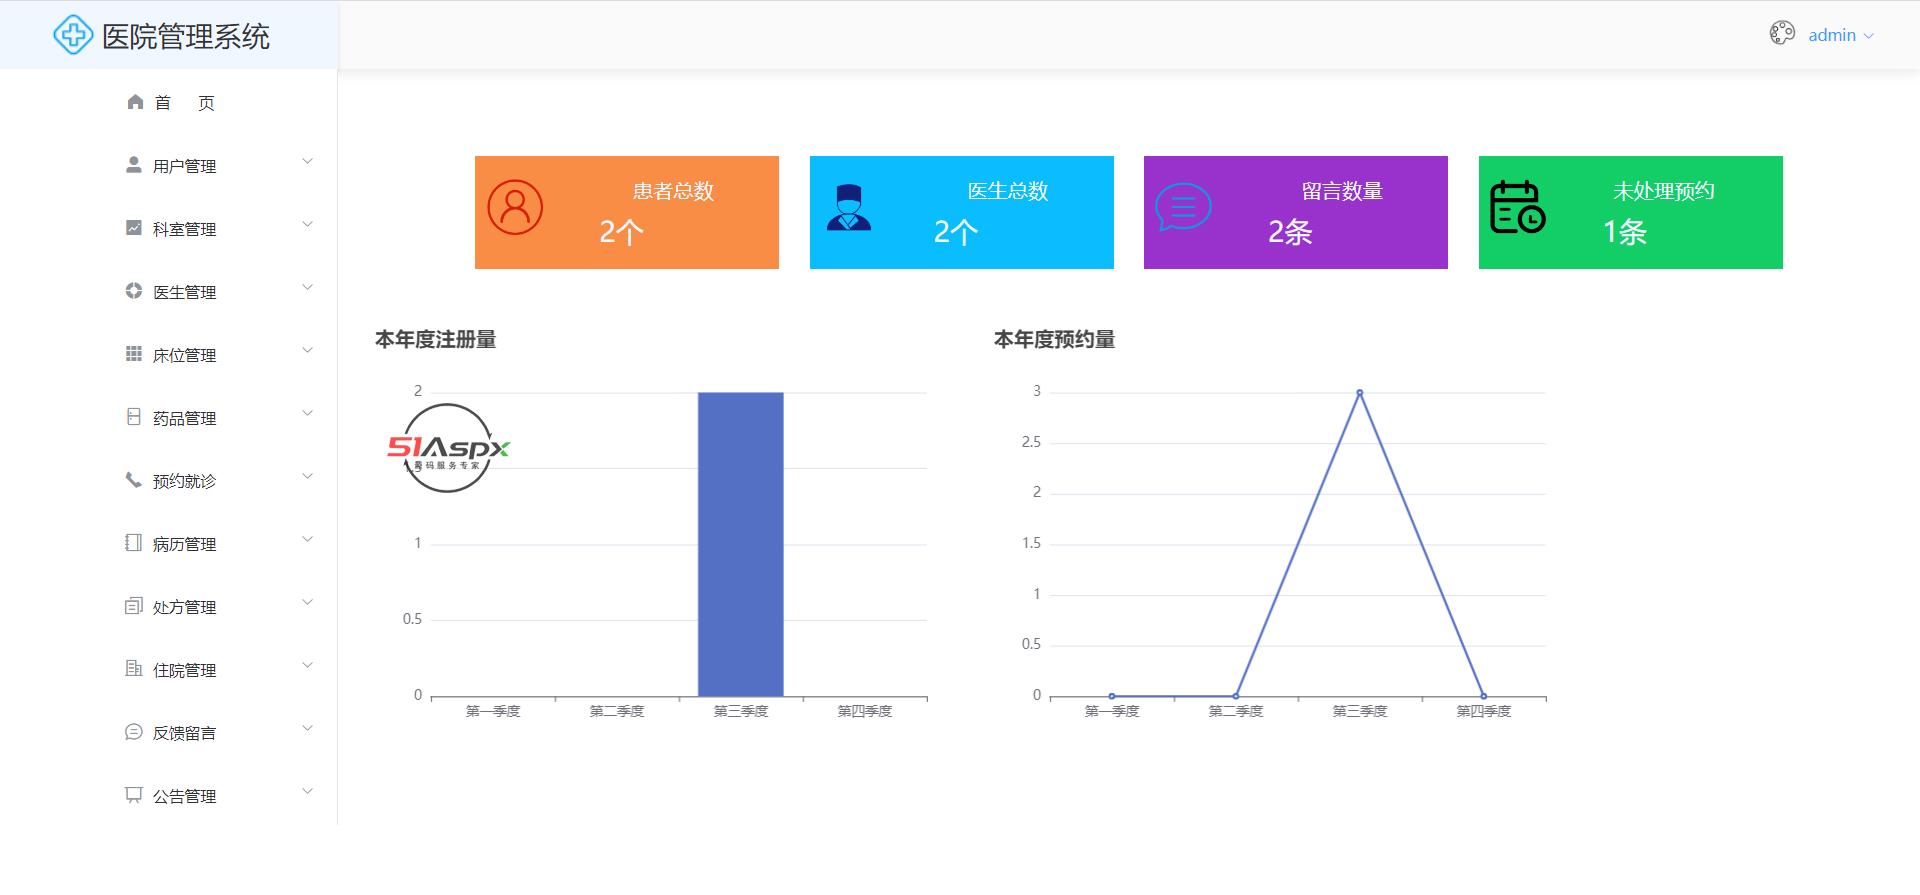Click the phone icon beside 预约就诊
This screenshot has width=1920, height=895.
pos(133,480)
